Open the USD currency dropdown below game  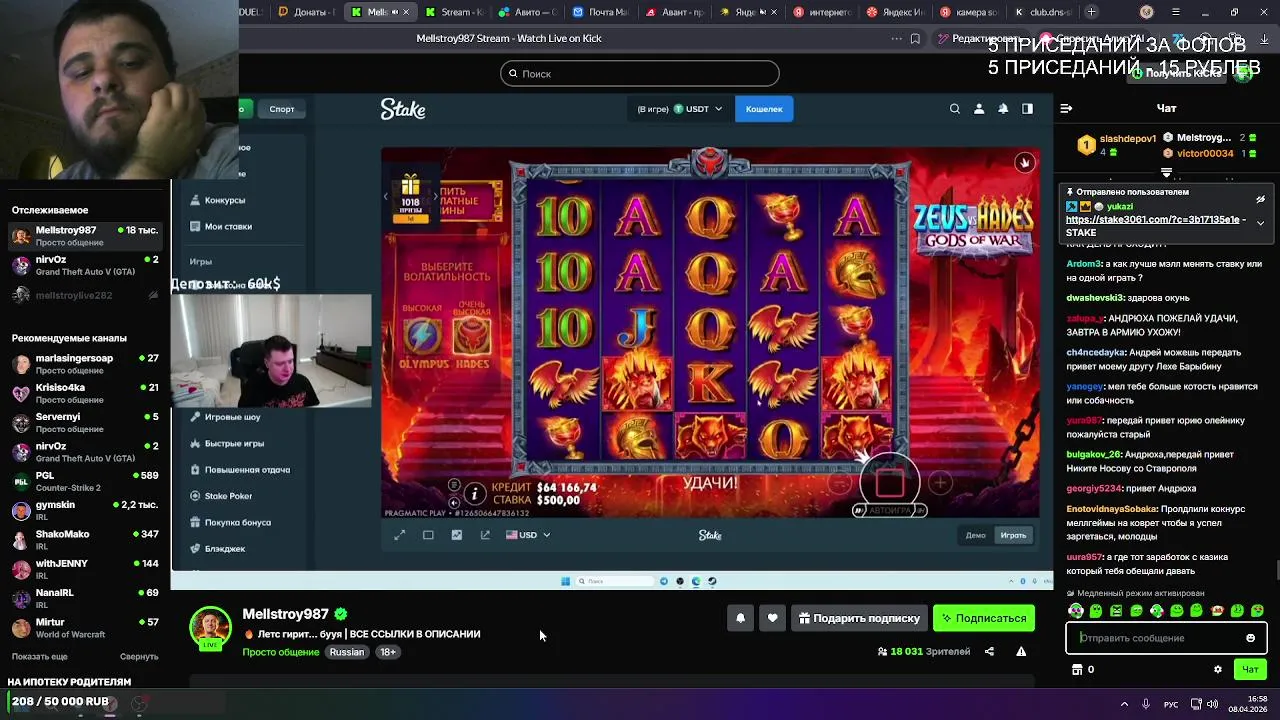[528, 535]
